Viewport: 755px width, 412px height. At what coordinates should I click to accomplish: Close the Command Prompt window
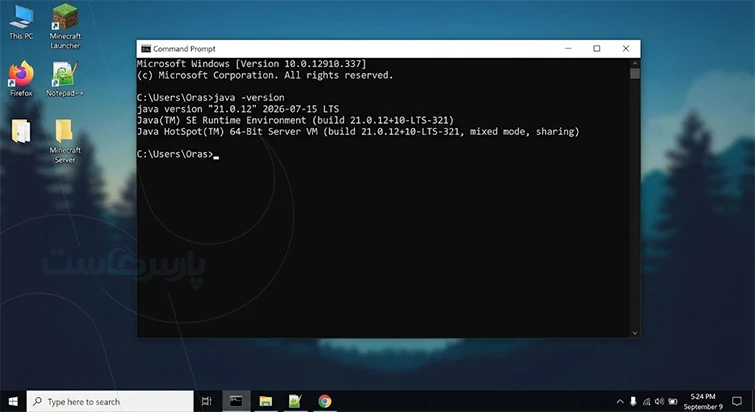tap(626, 49)
